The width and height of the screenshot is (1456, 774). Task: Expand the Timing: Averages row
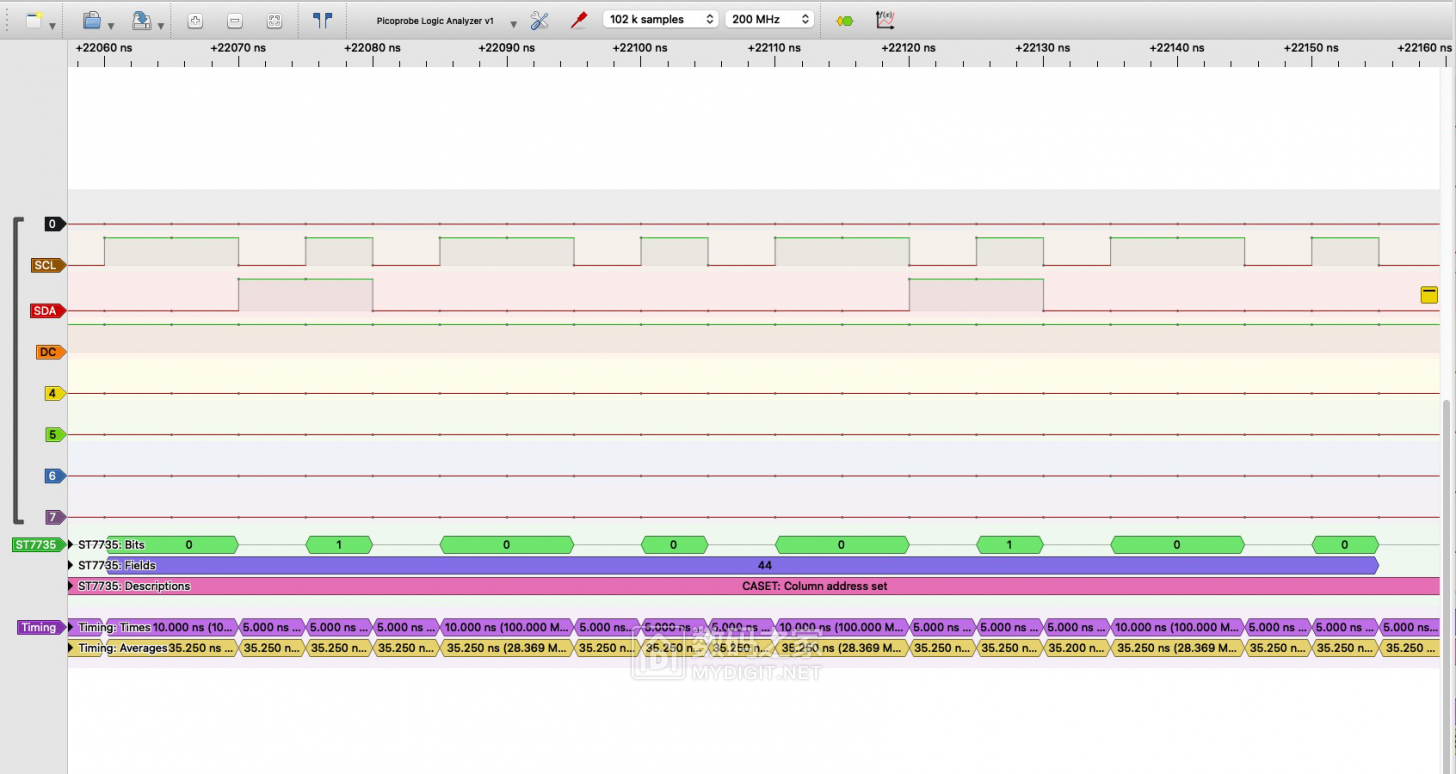tap(71, 648)
